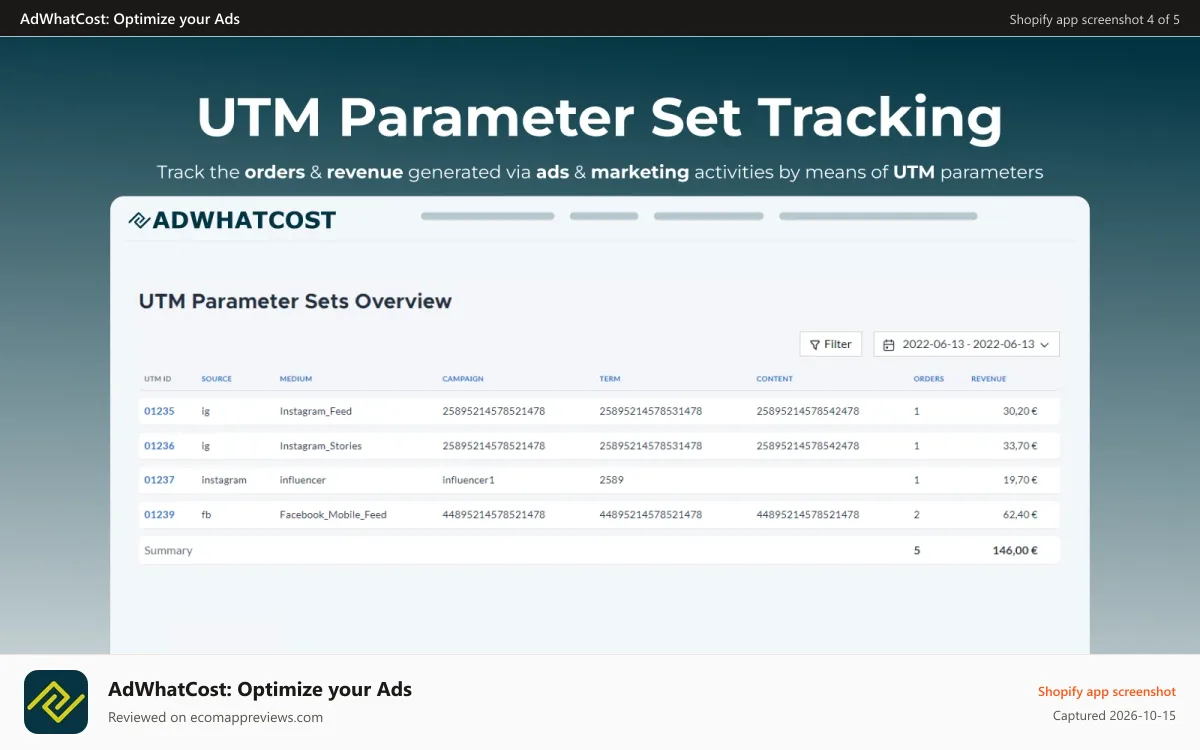
Task: Sort by CONTENT column header
Action: point(775,379)
